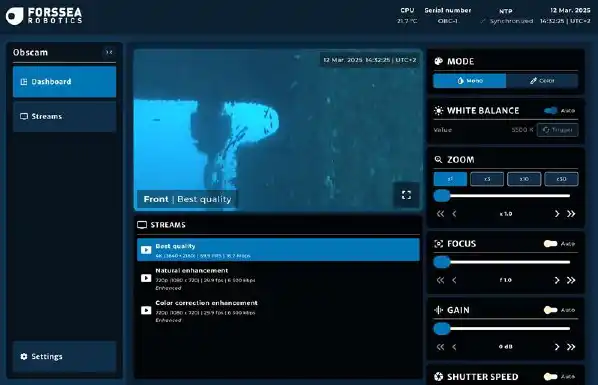
Task: Click the Gain waveform icon
Action: coord(439,310)
